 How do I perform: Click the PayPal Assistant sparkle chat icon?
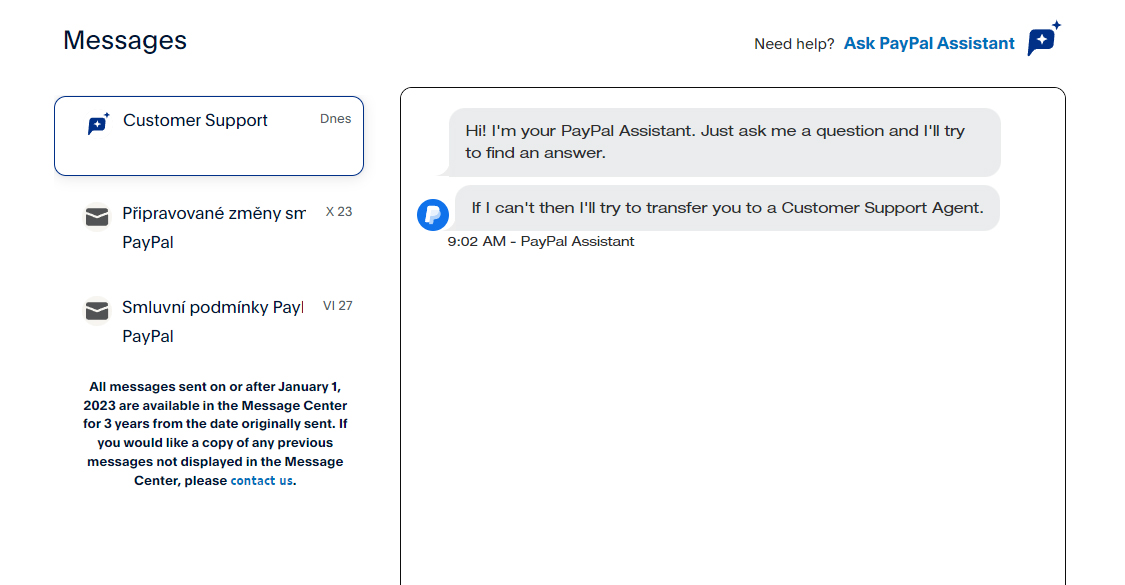click(1044, 38)
